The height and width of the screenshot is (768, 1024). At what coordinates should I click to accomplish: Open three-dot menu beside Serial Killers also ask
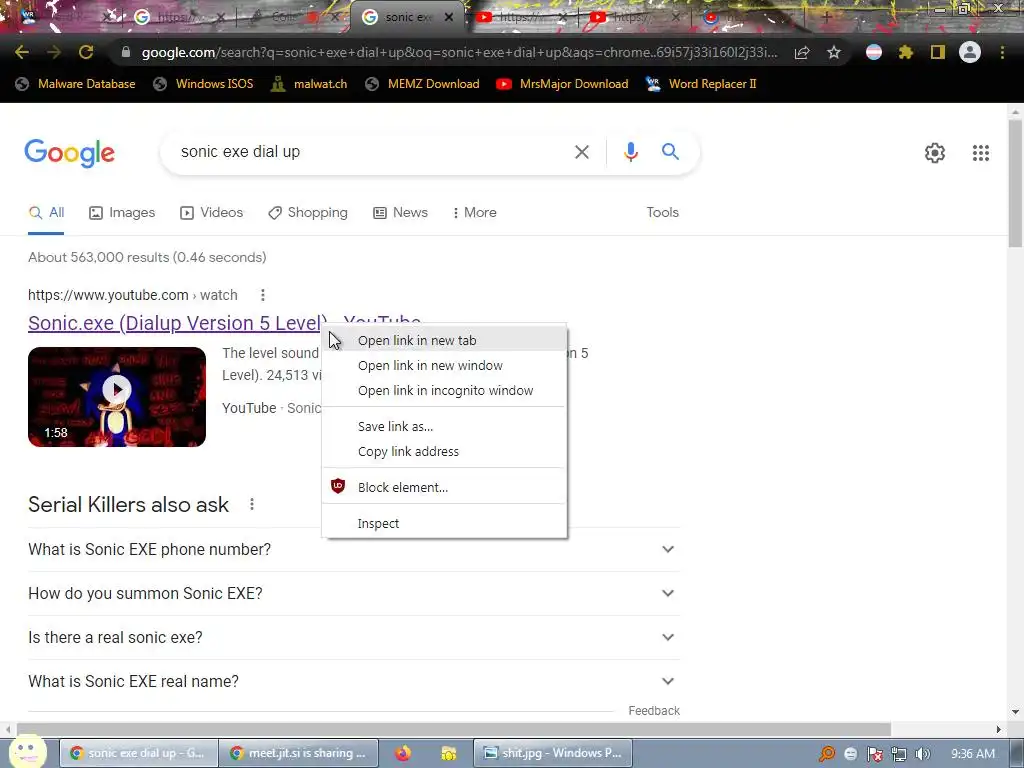coord(251,504)
